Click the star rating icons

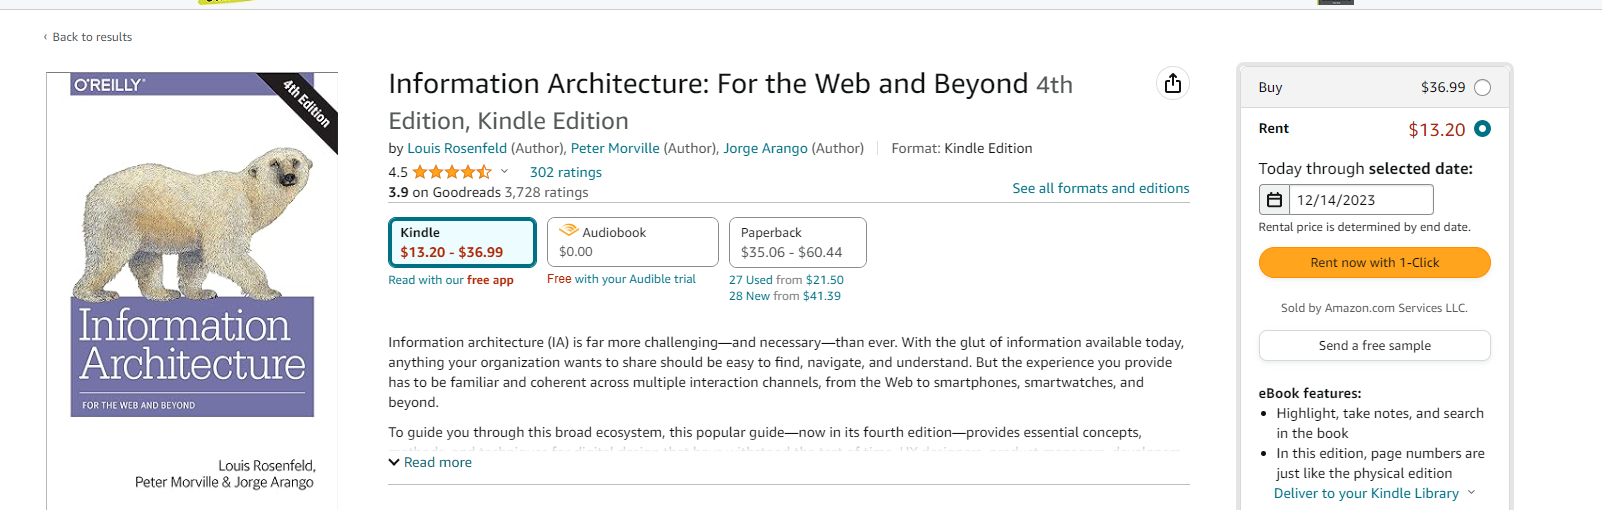[x=452, y=172]
